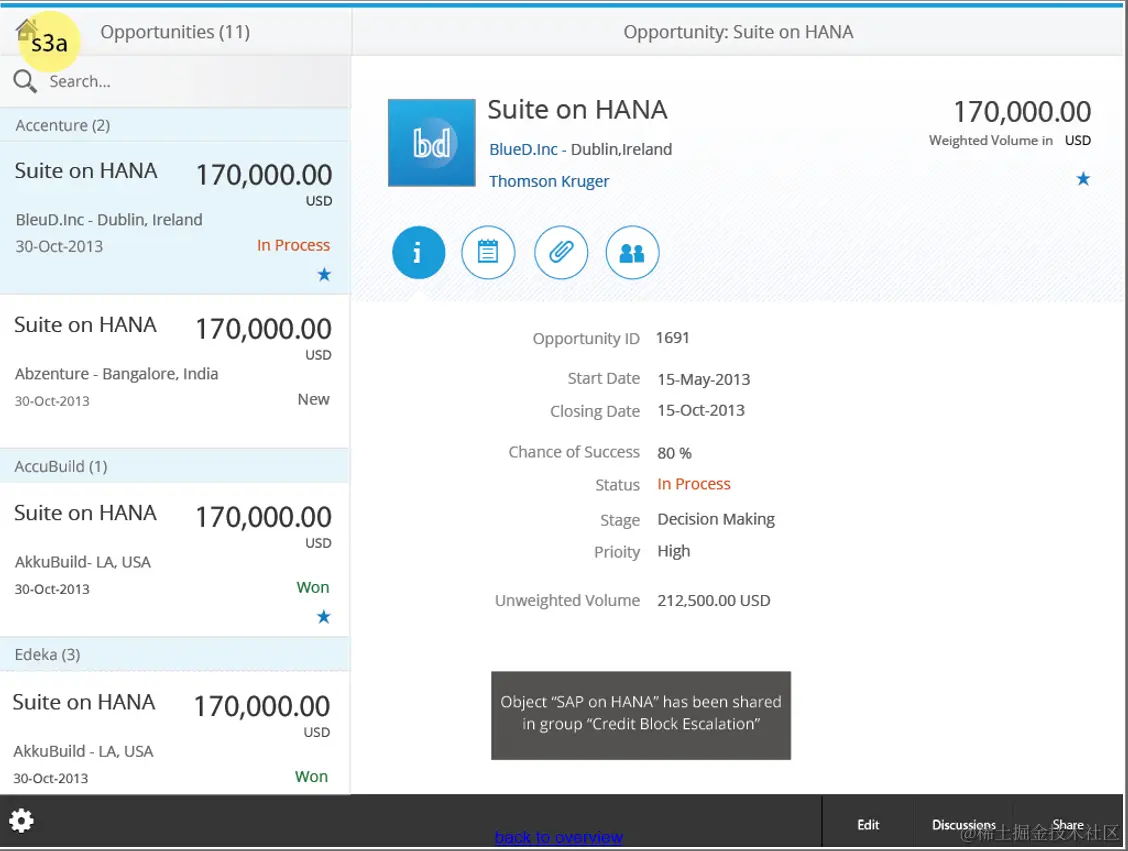Open the Info tab icon
The image size is (1128, 851).
[x=418, y=252]
